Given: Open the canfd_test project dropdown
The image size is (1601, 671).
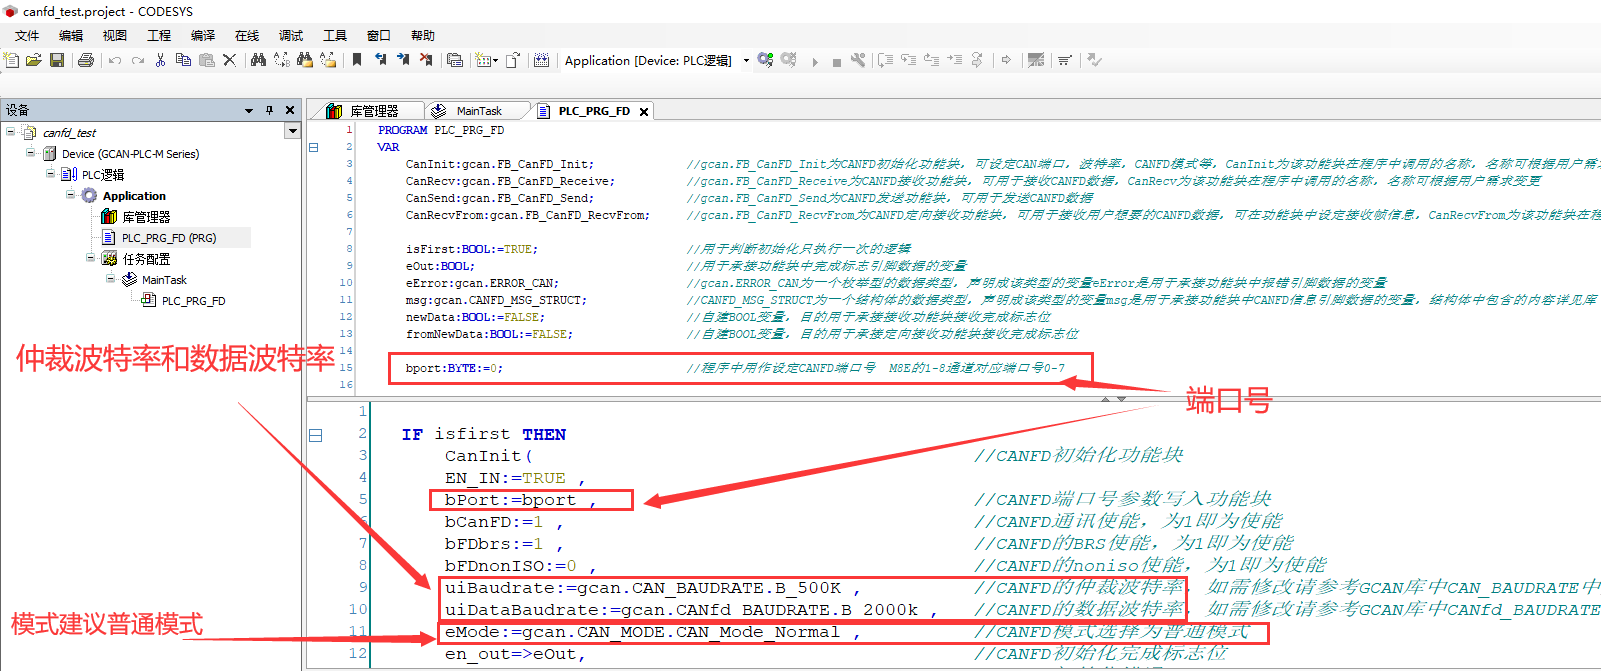Looking at the screenshot, I should [x=292, y=131].
